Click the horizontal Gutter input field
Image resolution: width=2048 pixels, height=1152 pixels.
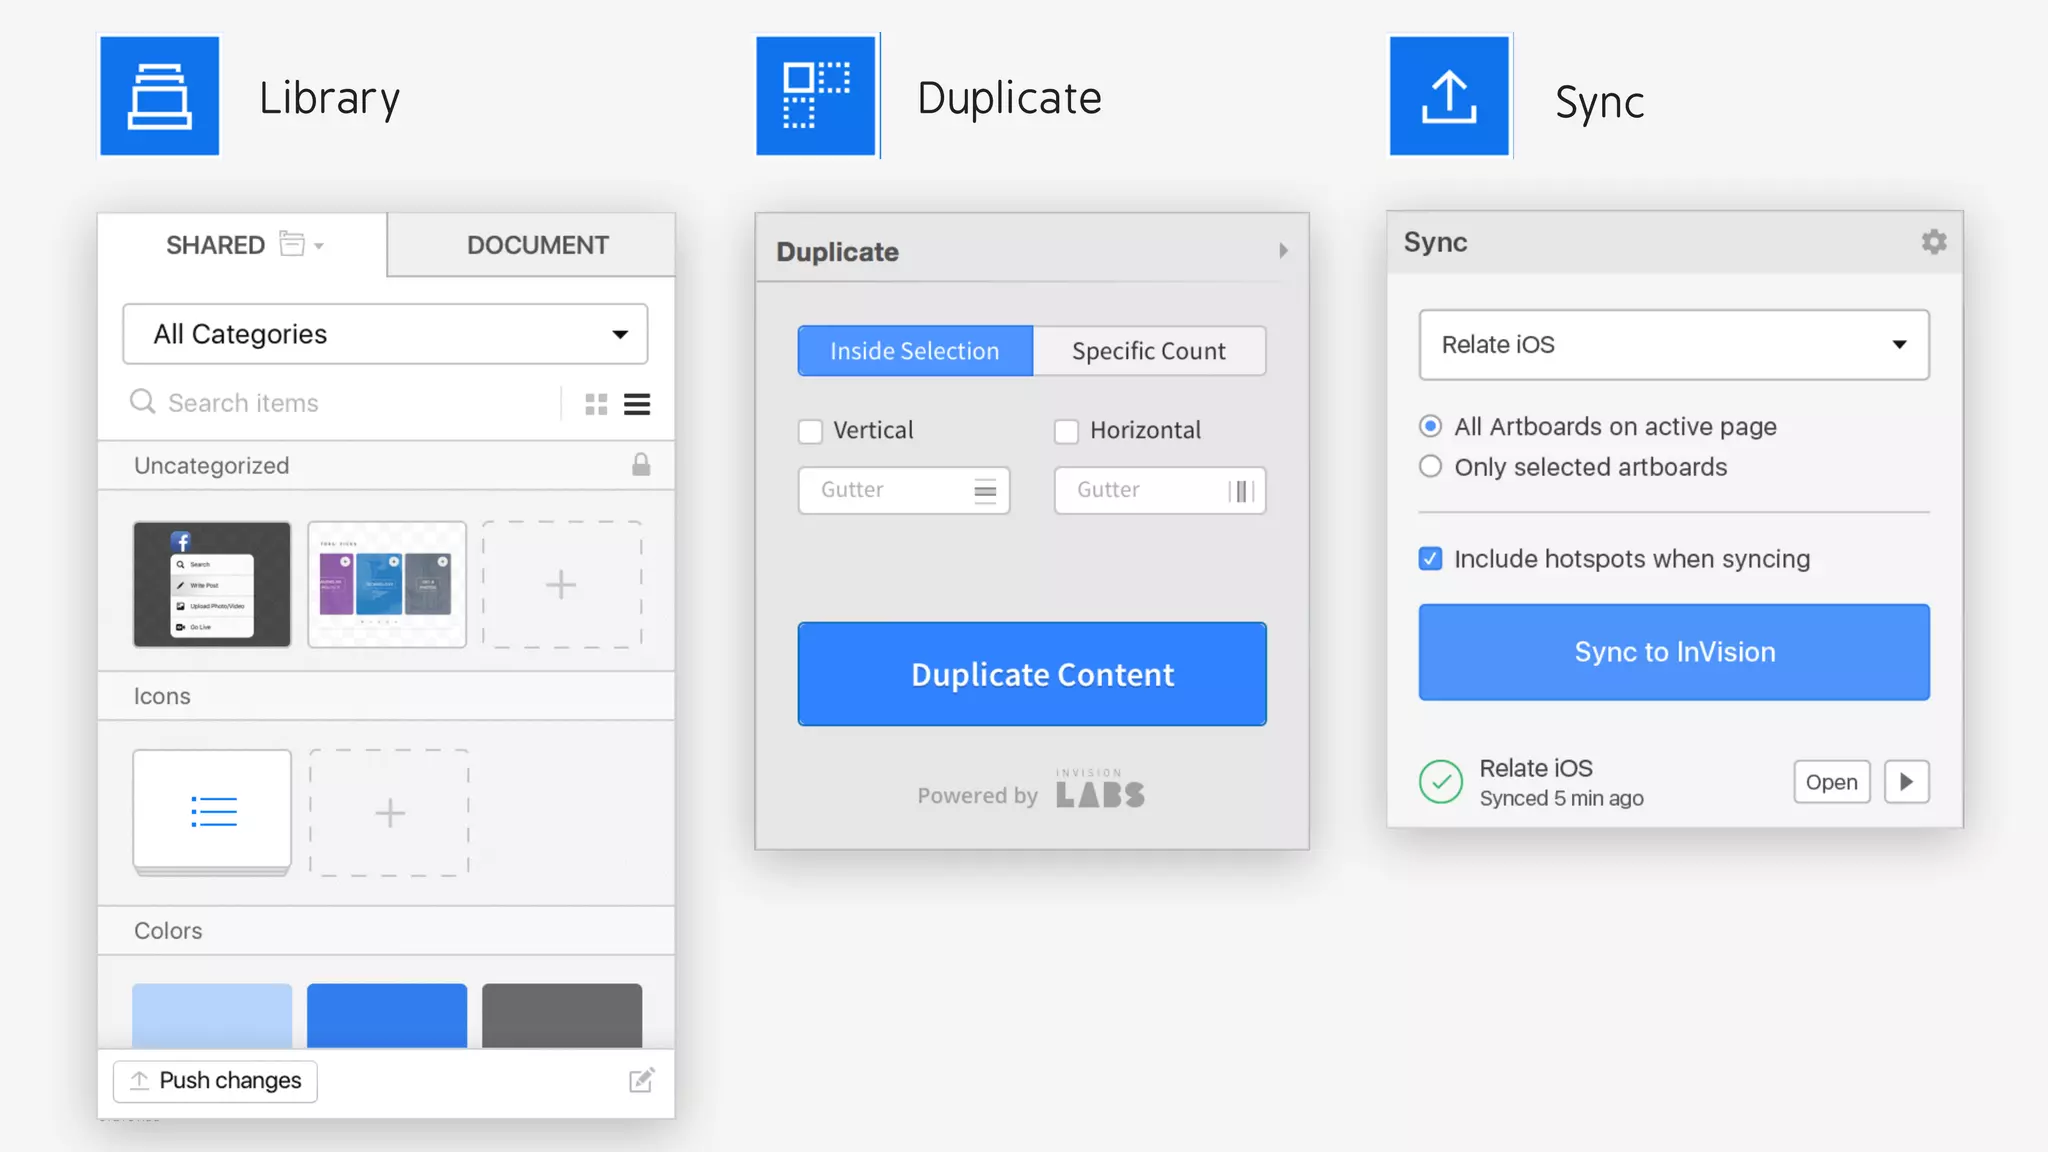point(1160,490)
